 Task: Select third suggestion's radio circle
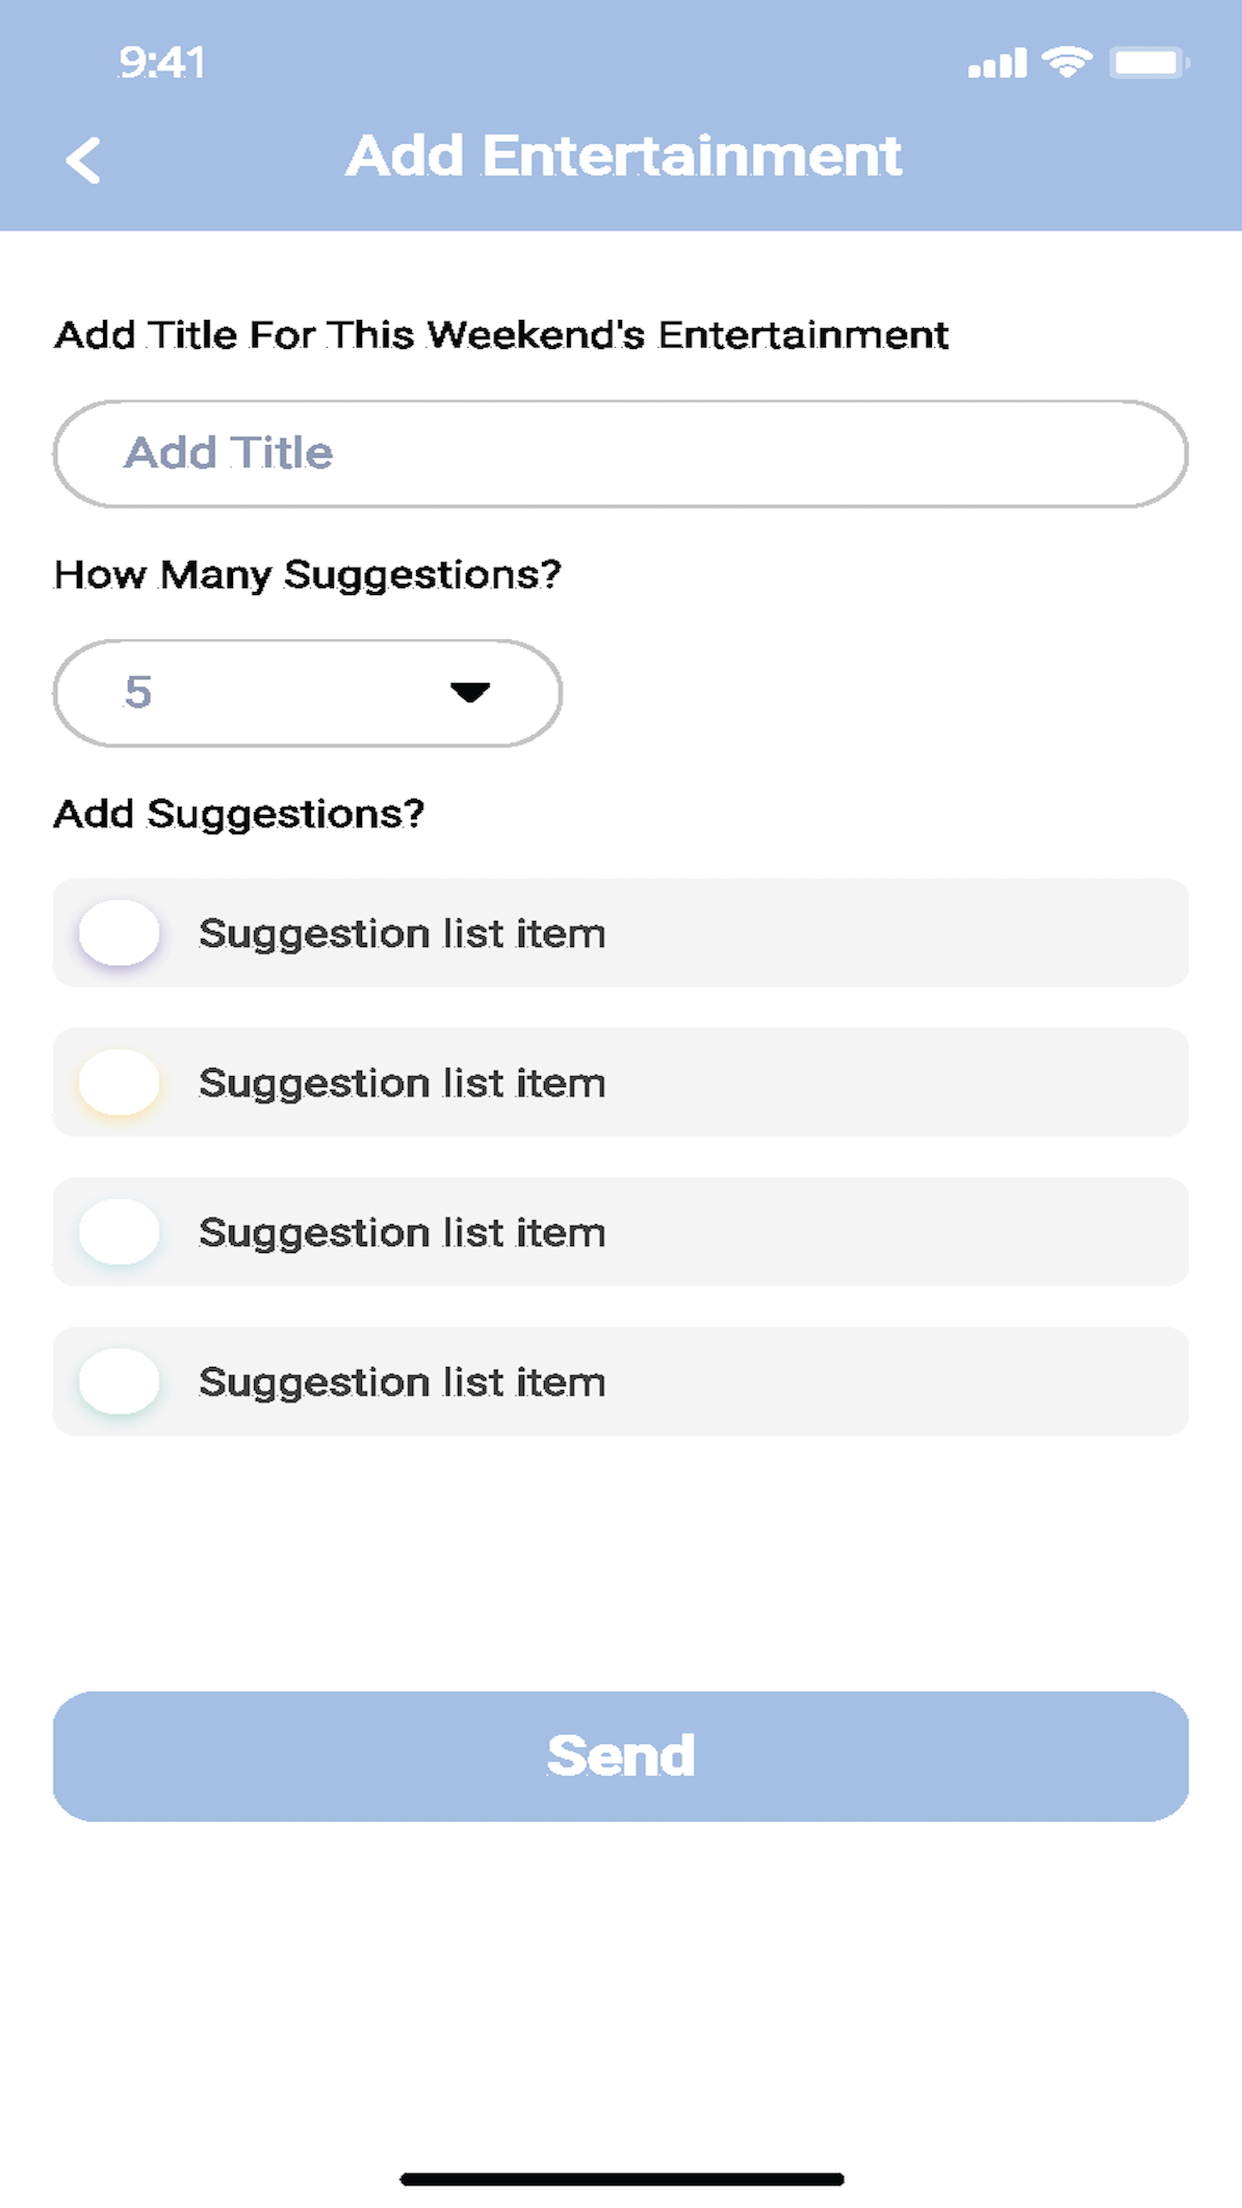(x=120, y=1232)
